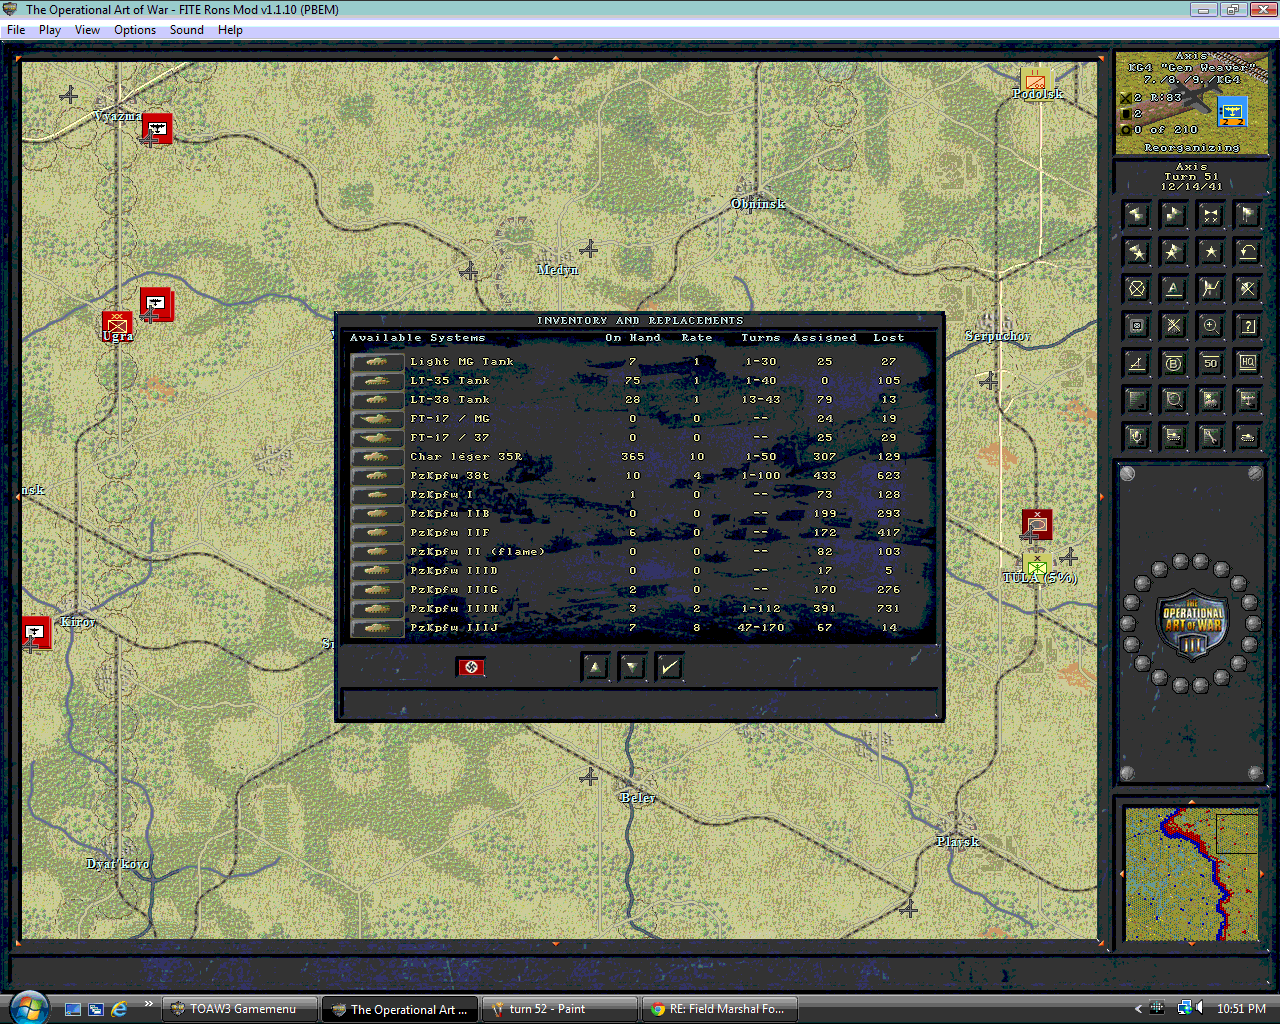The image size is (1280, 1024).
Task: Toggle the force flag button in inventory dialog
Action: pyautogui.click(x=471, y=667)
